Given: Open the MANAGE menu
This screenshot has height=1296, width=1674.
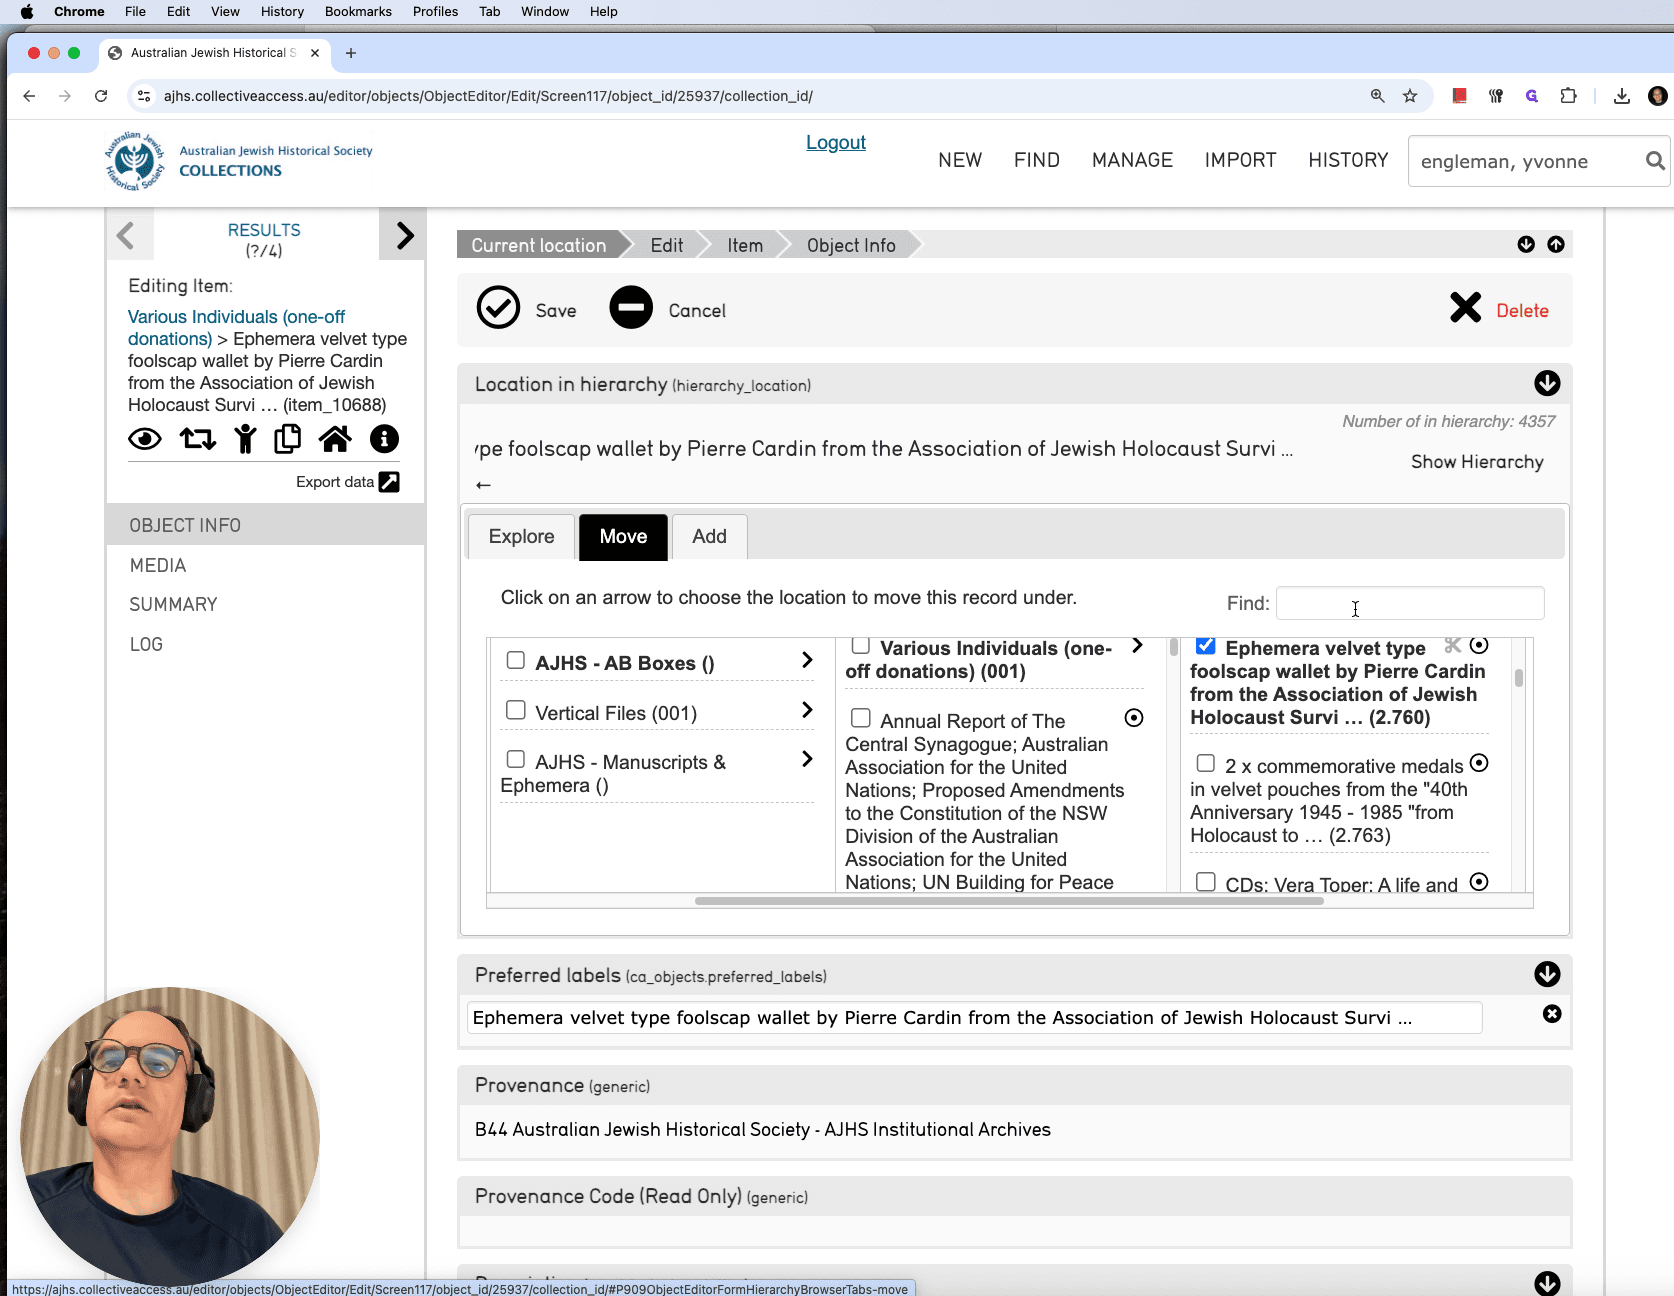Looking at the screenshot, I should (x=1132, y=160).
